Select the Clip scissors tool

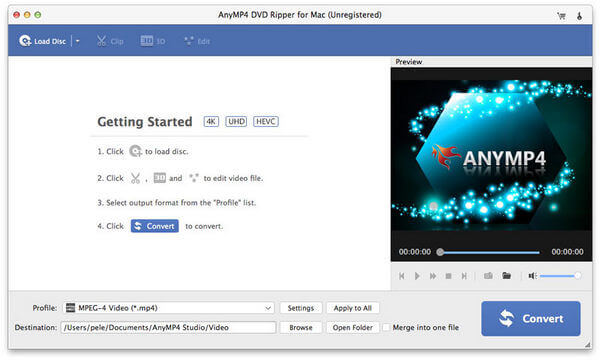coord(110,41)
